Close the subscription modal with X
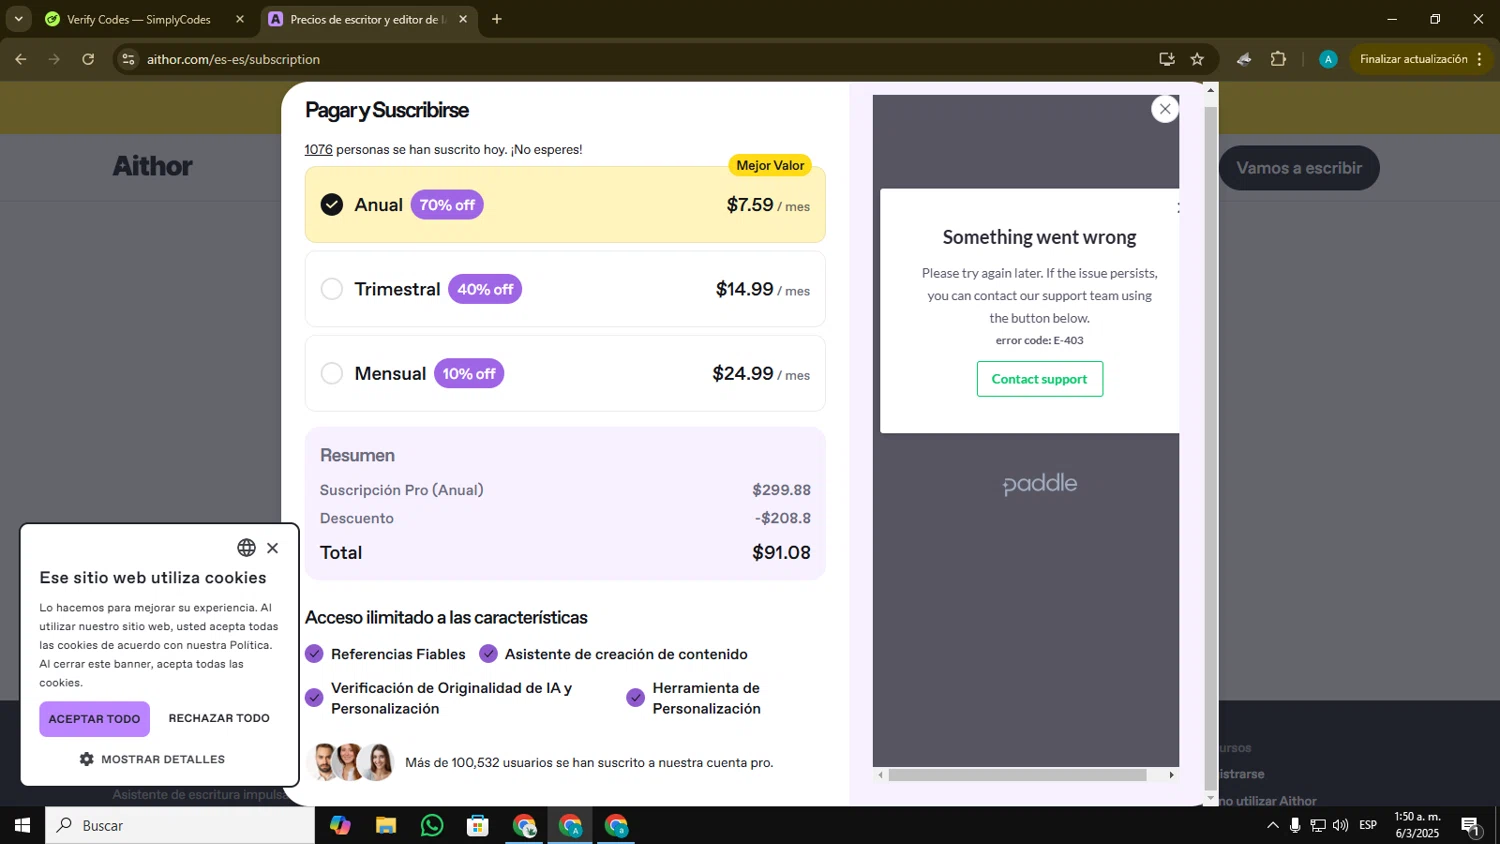 1164,109
